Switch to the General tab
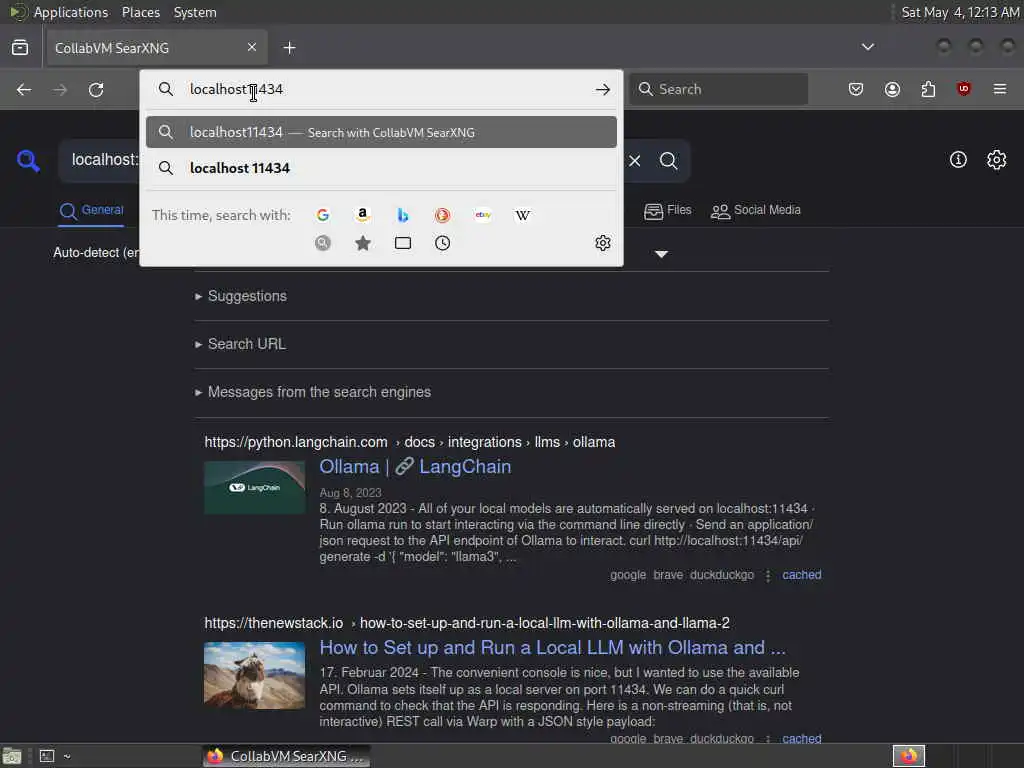 click(x=91, y=210)
